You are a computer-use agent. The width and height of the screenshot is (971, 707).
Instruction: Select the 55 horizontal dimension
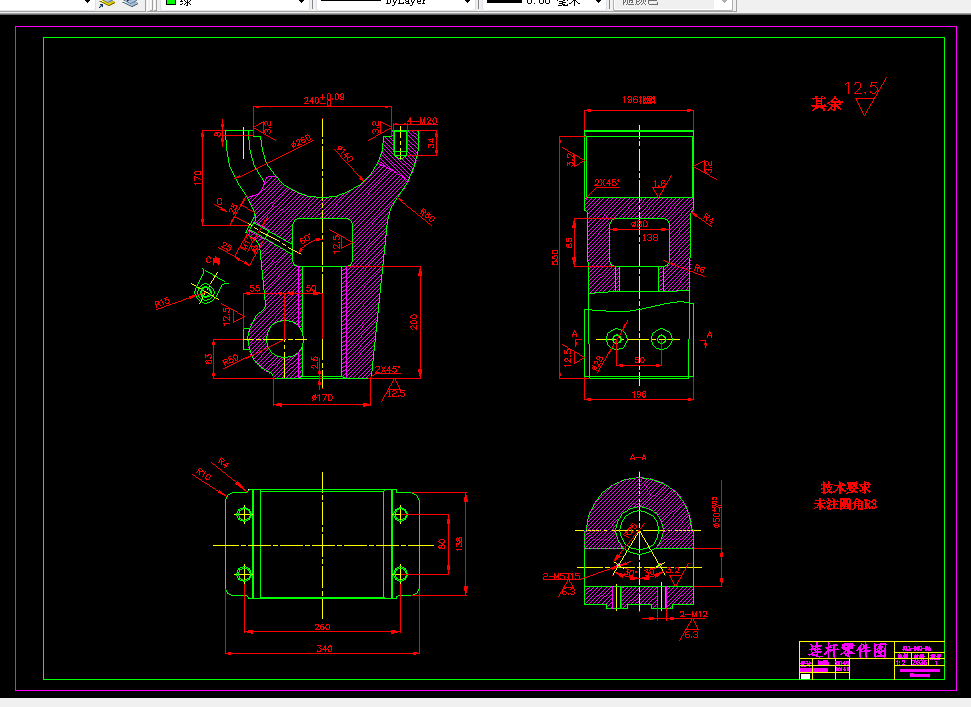(x=255, y=288)
